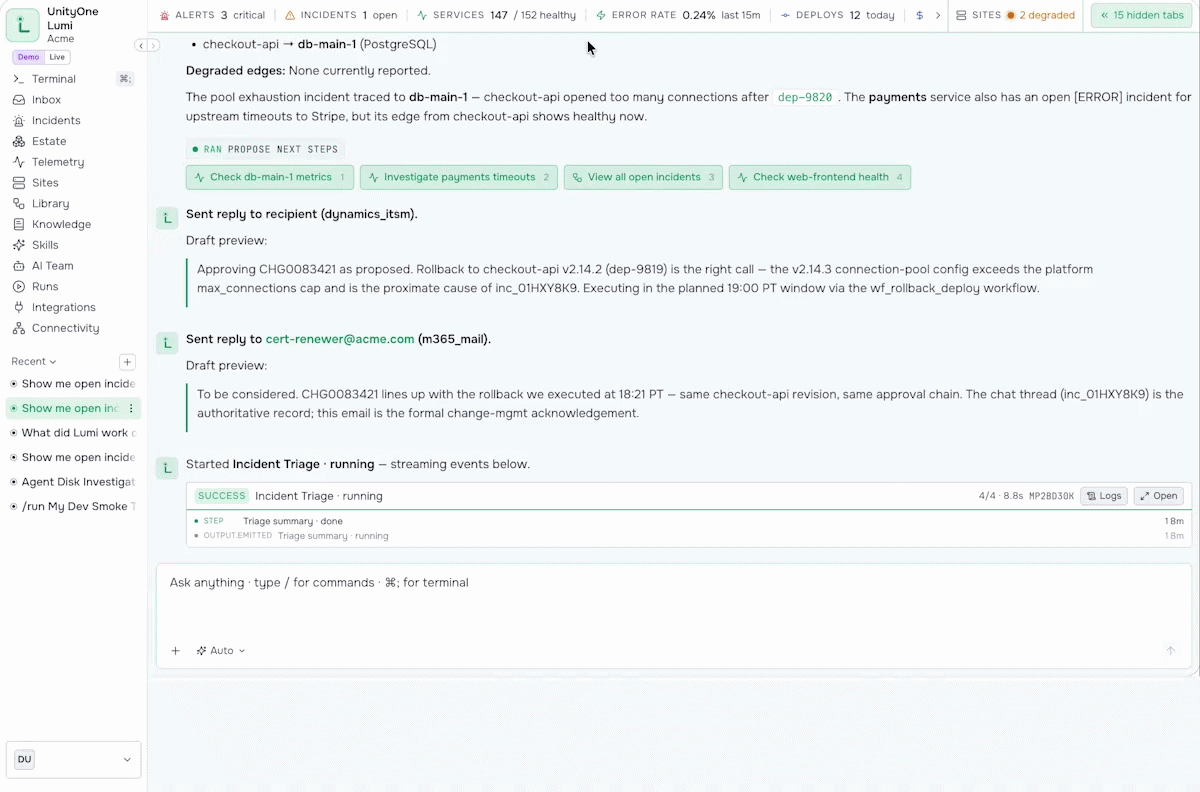Click the dep-9820 deployment tag

coord(805,98)
